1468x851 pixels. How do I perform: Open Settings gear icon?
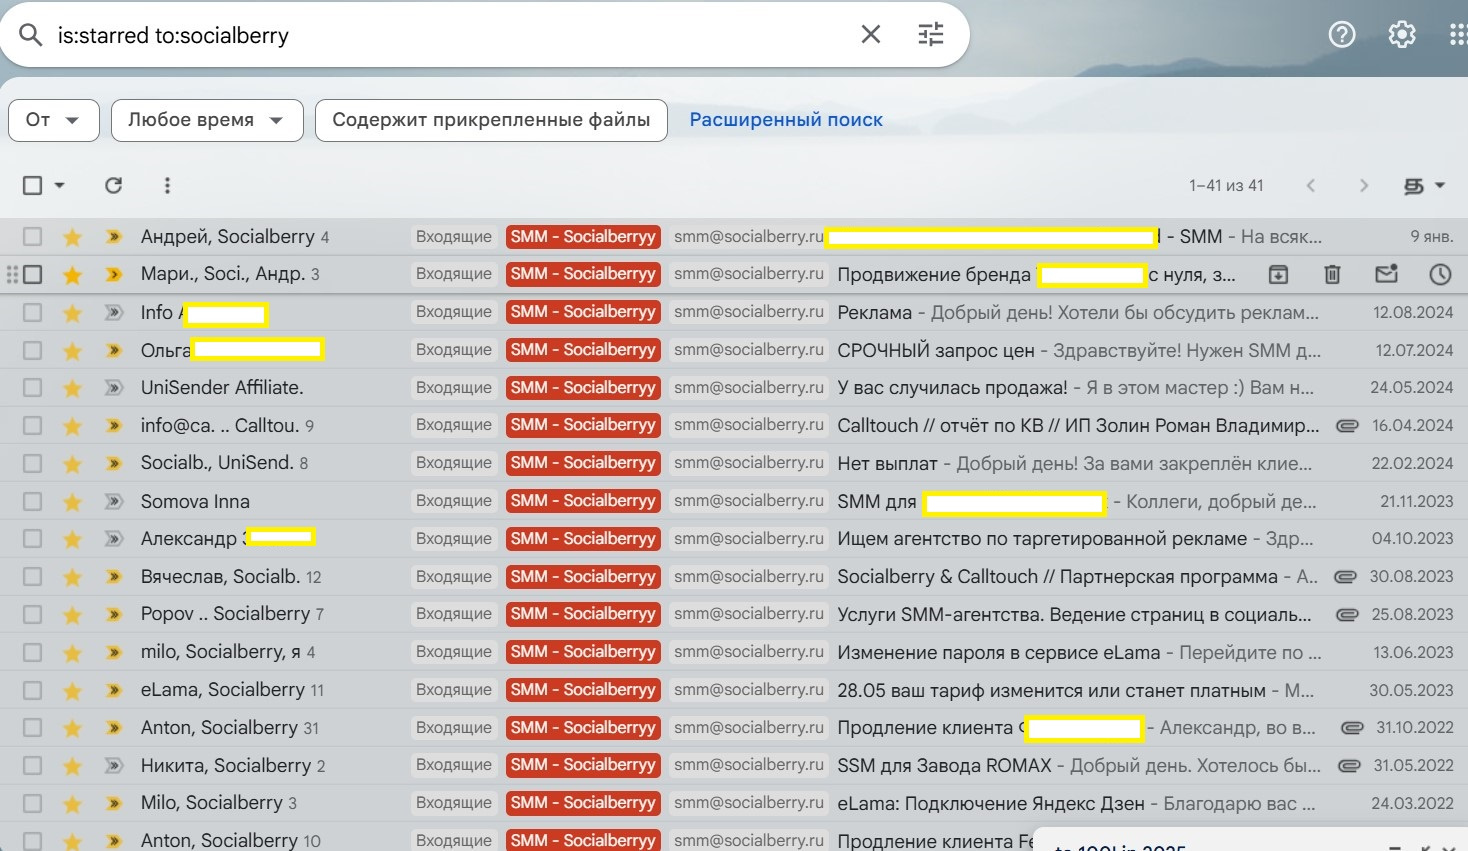1402,35
